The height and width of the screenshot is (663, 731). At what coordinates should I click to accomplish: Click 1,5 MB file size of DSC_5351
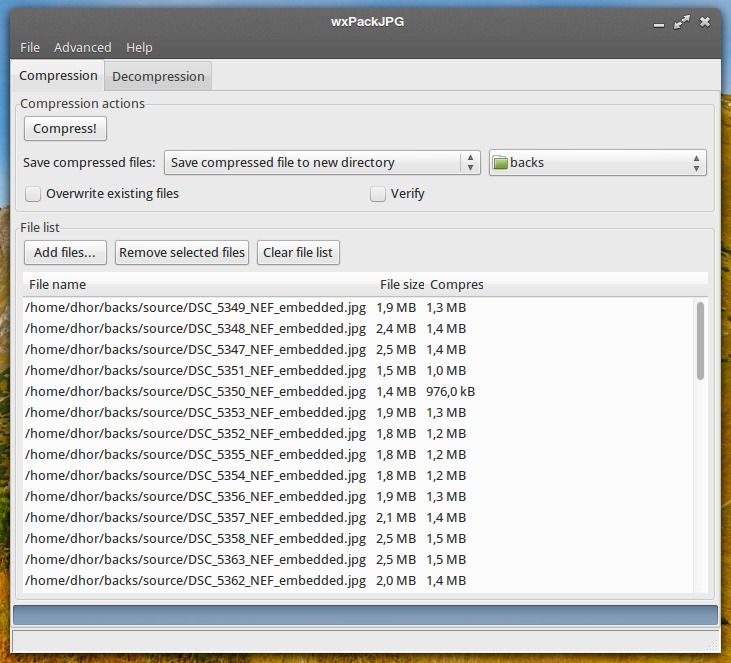pos(396,371)
